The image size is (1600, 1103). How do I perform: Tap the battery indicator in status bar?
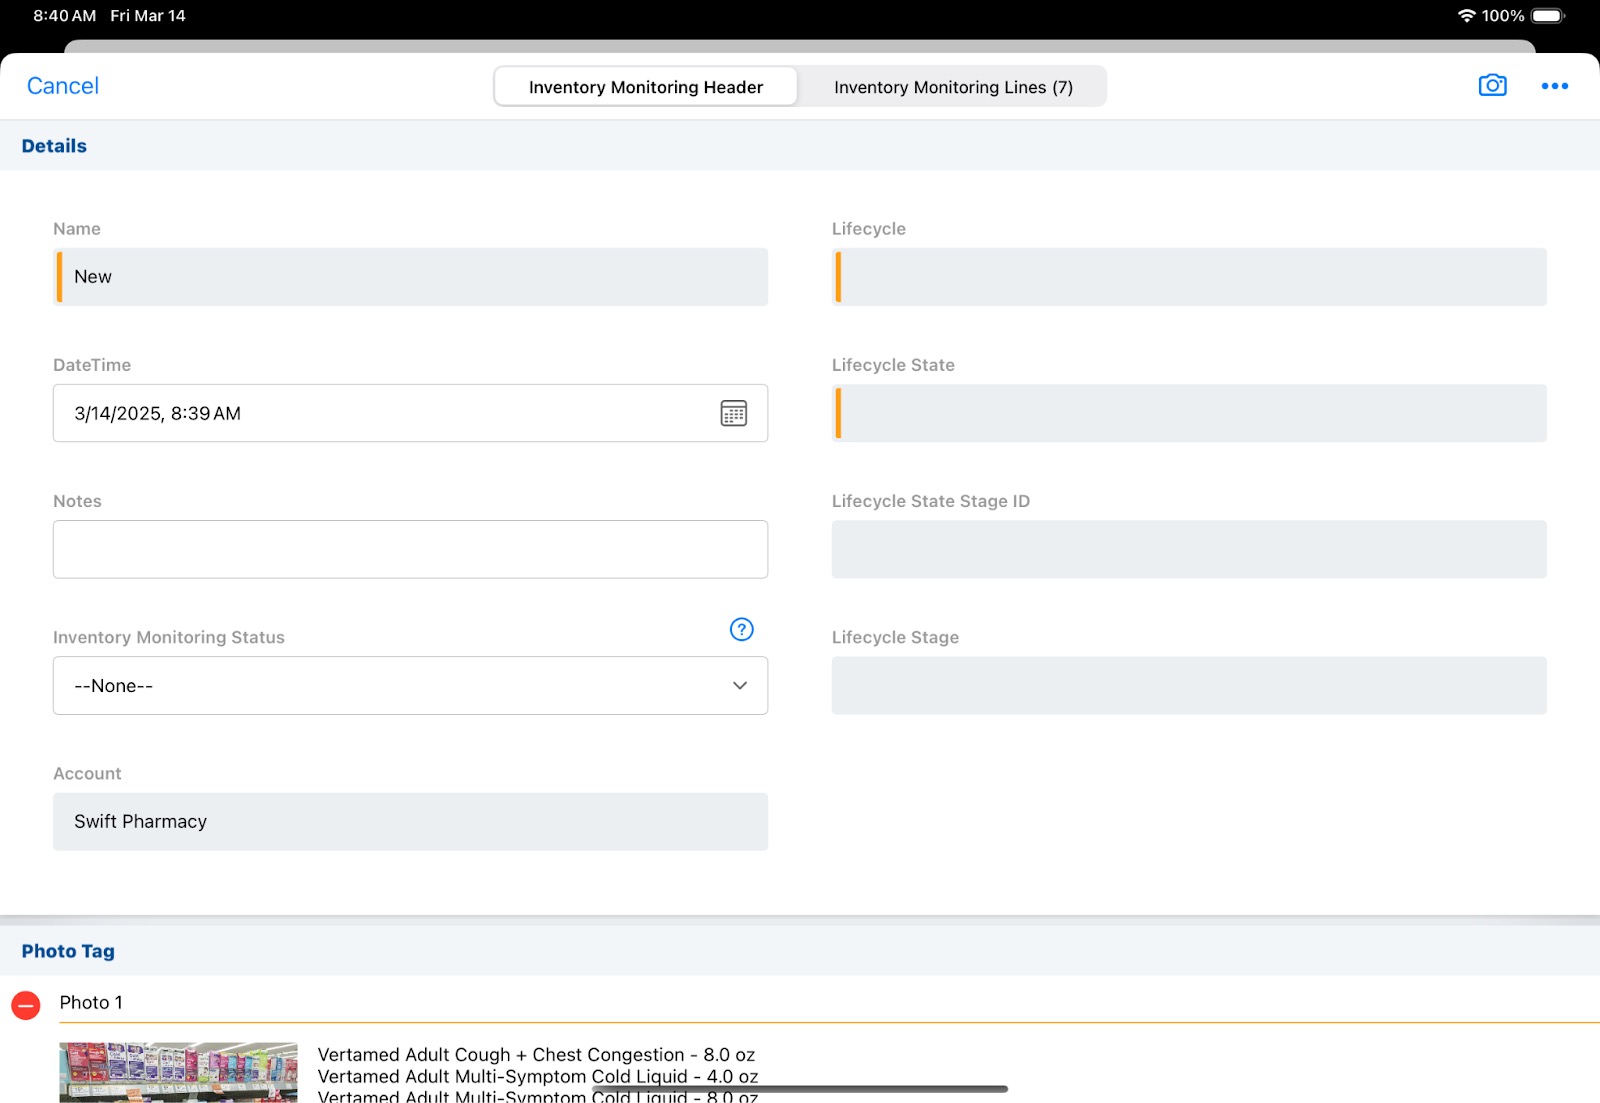point(1547,16)
